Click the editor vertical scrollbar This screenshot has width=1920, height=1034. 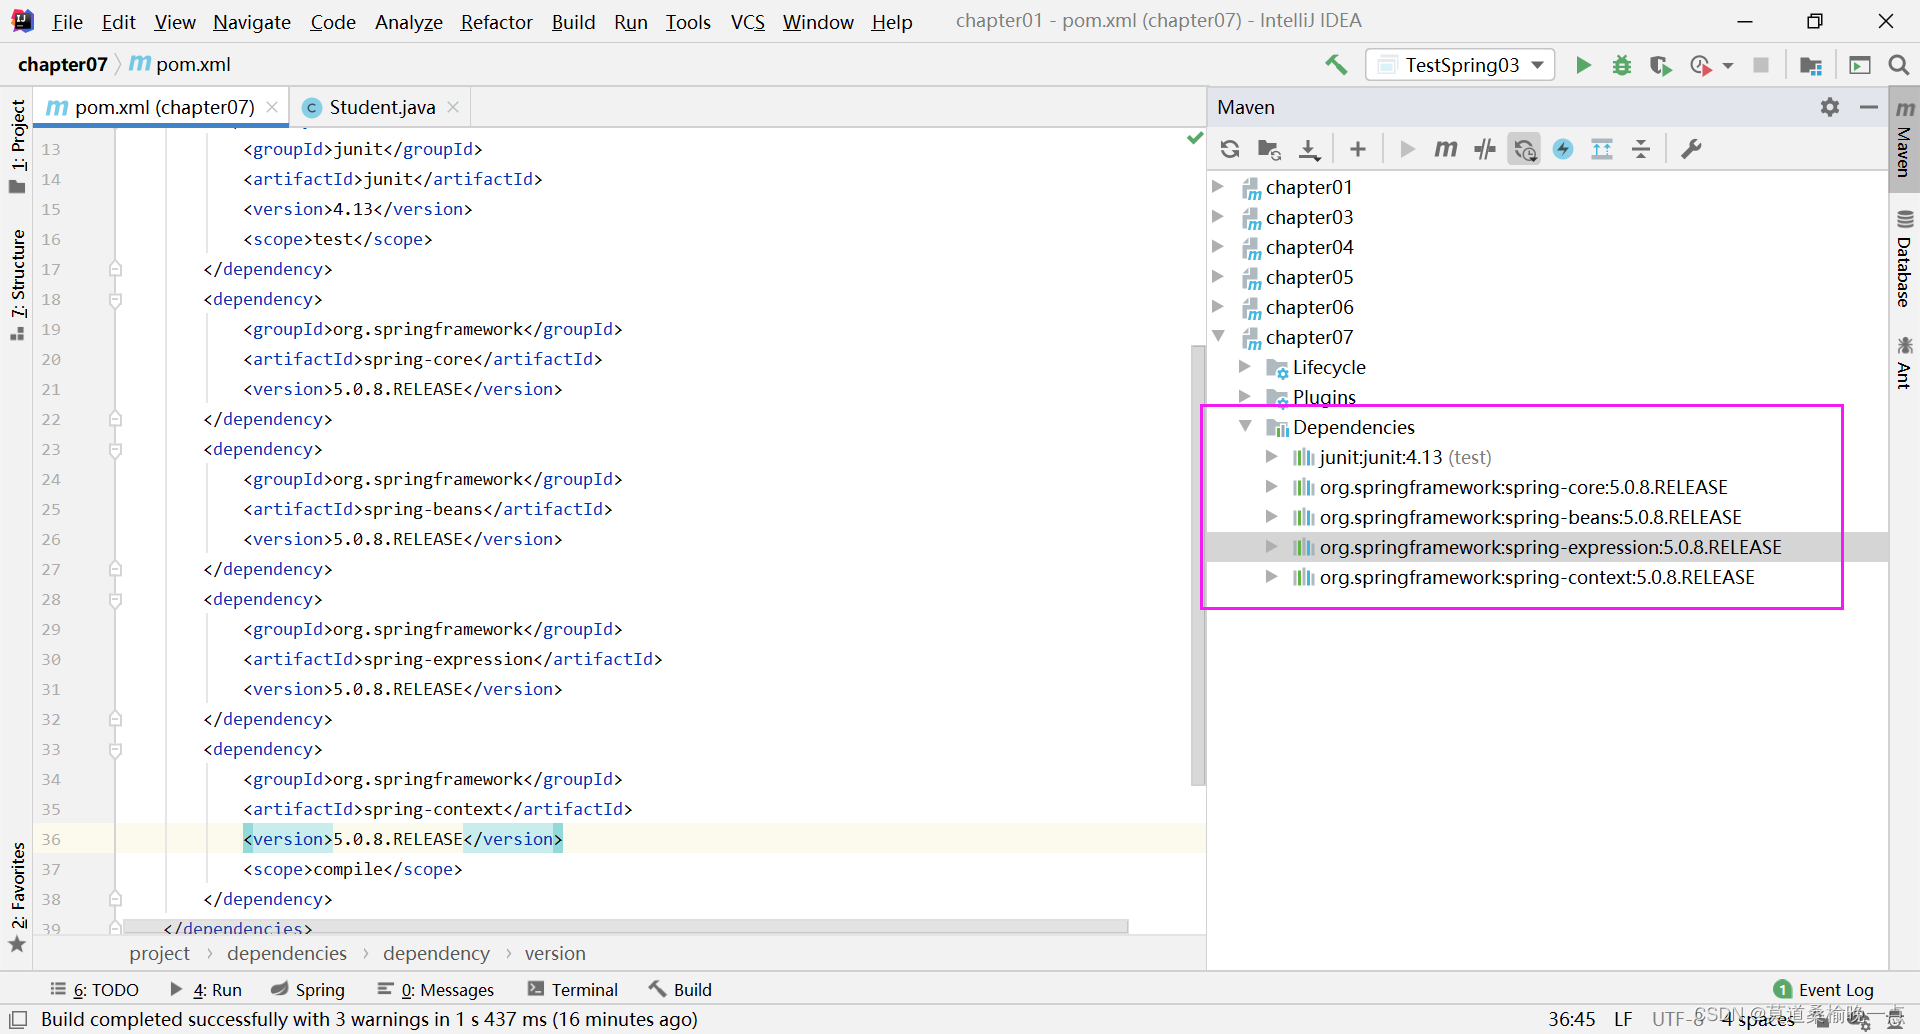click(x=1198, y=565)
